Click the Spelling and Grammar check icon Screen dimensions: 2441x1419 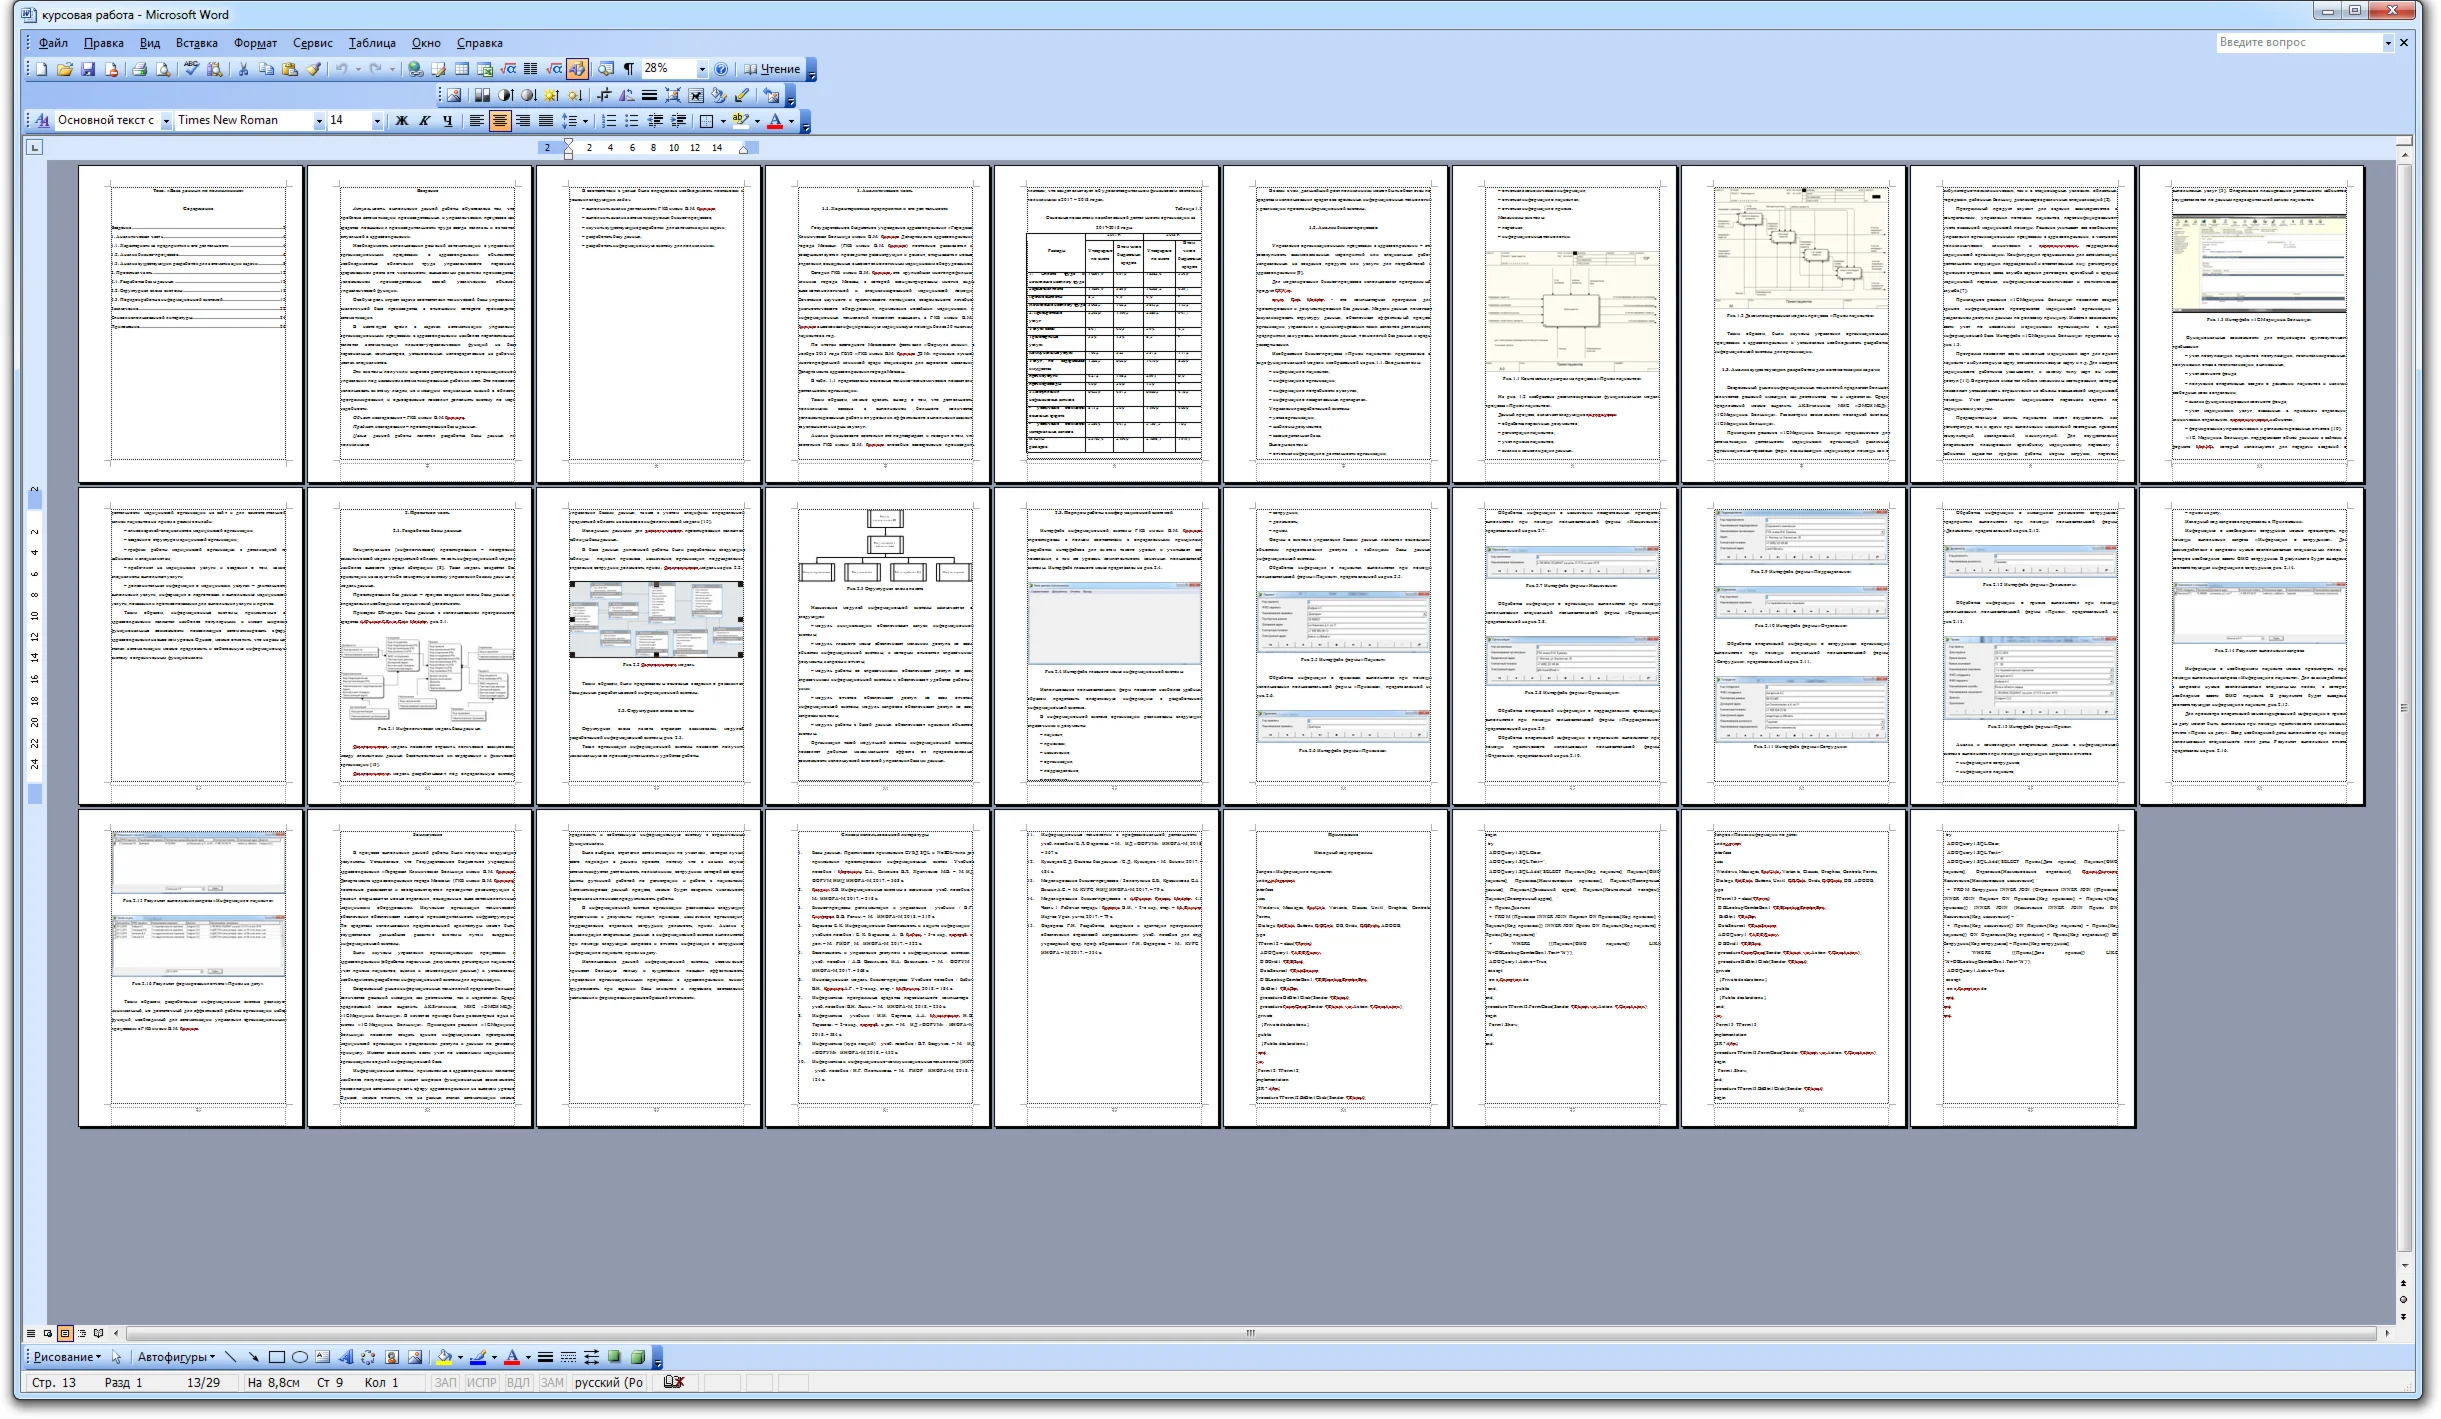(191, 69)
